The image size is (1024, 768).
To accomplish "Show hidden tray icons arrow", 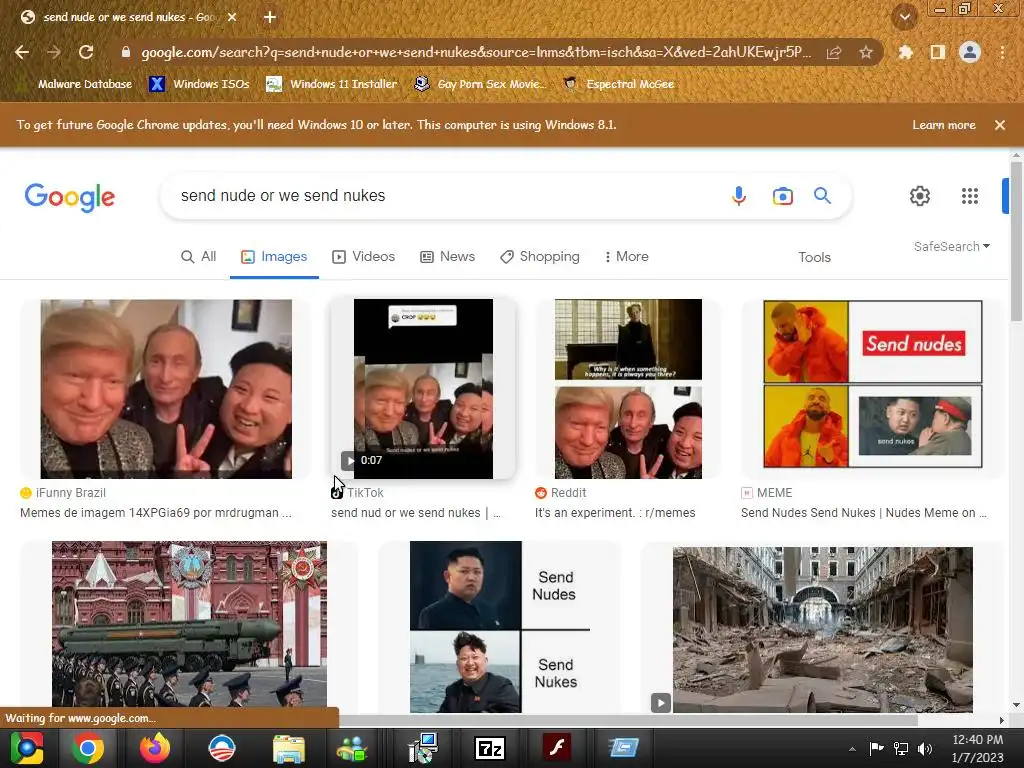I will (x=852, y=749).
